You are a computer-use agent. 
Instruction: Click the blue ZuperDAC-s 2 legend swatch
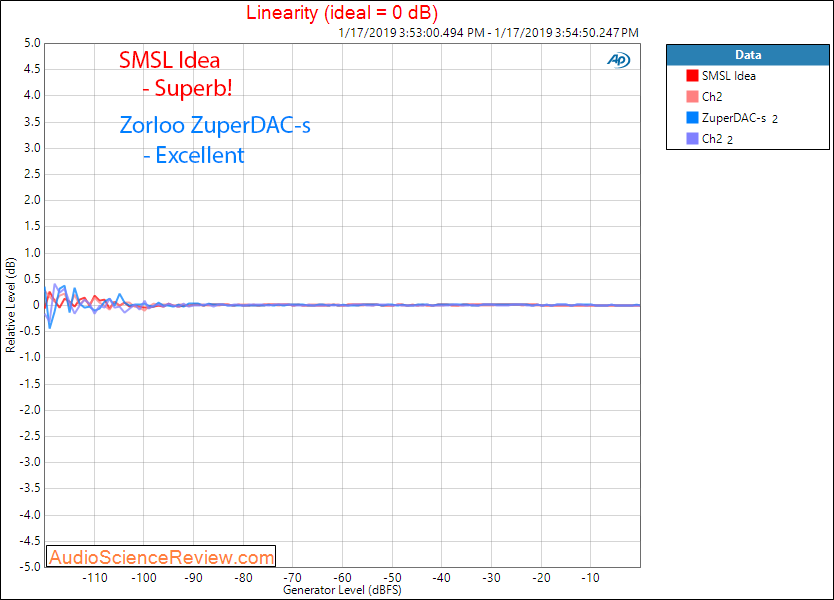point(692,118)
